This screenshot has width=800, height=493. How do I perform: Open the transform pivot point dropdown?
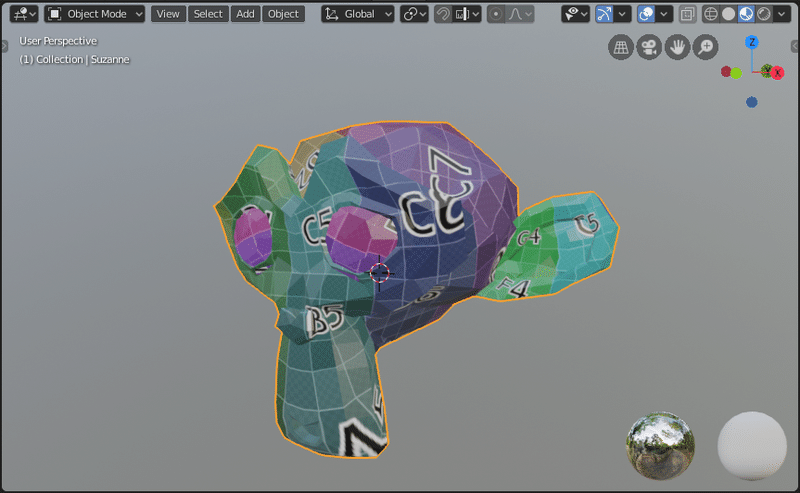point(414,14)
